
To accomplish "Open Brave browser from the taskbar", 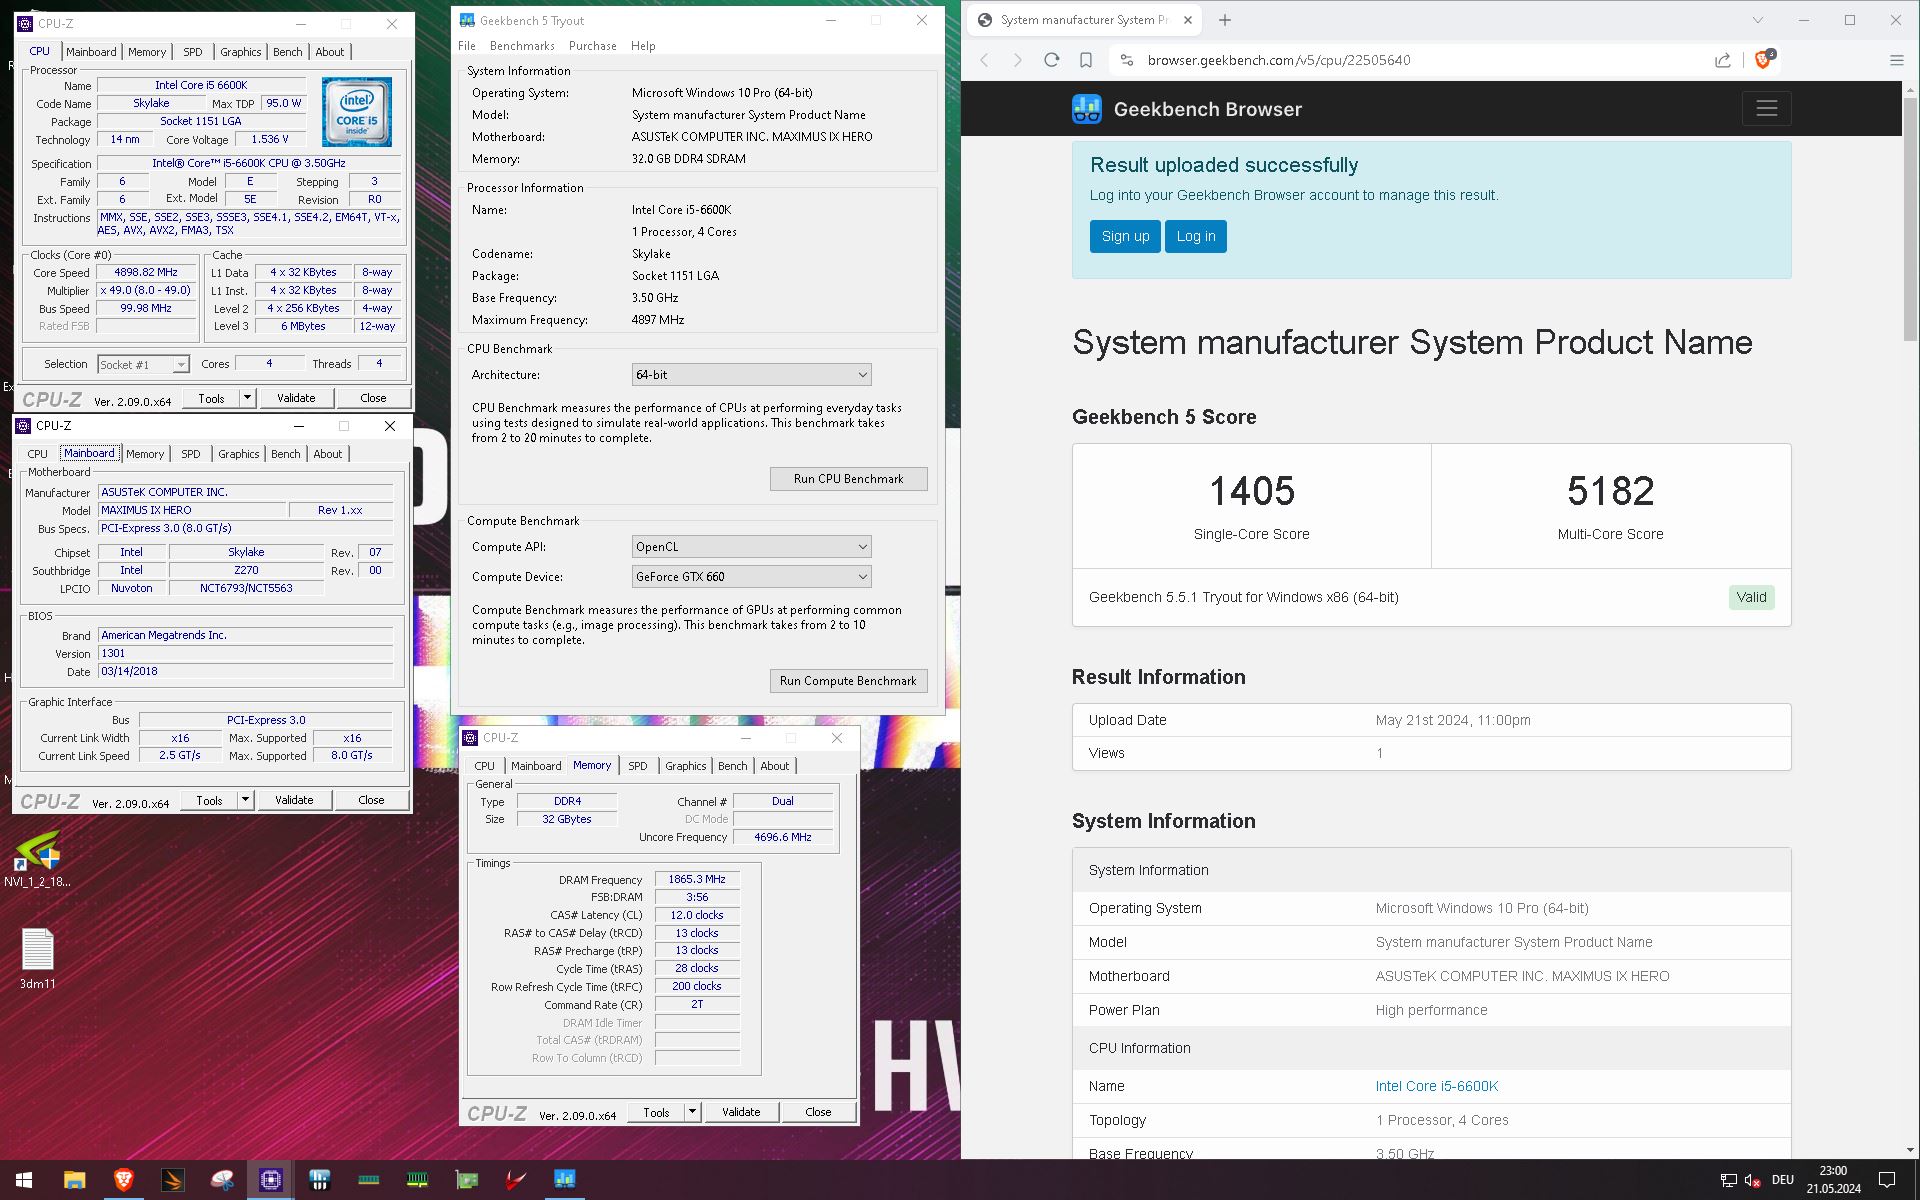I will click(123, 1180).
